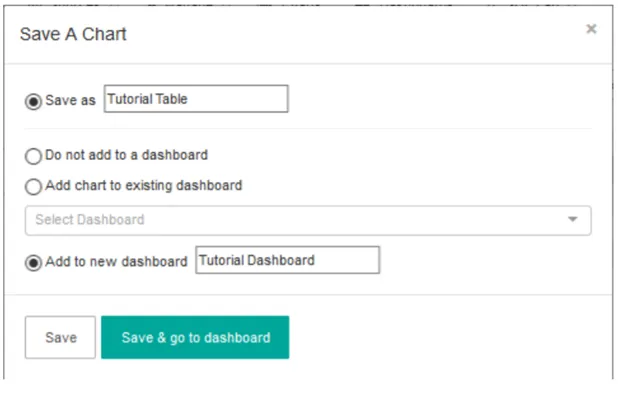618x397 pixels.
Task: Click the Select Dashboard placeholder text
Action: (x=90, y=220)
